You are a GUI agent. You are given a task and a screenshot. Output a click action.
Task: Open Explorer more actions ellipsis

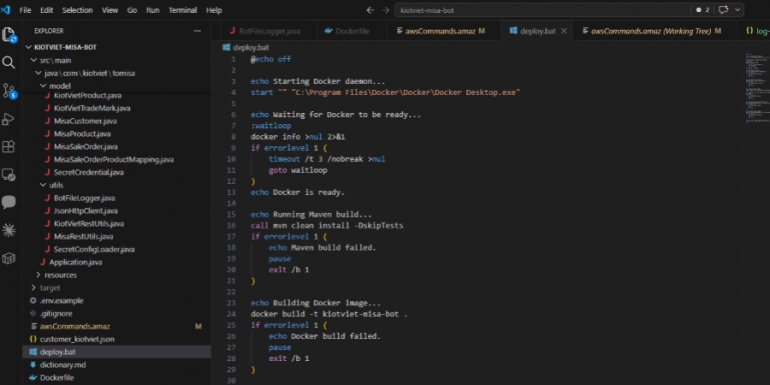pos(197,31)
